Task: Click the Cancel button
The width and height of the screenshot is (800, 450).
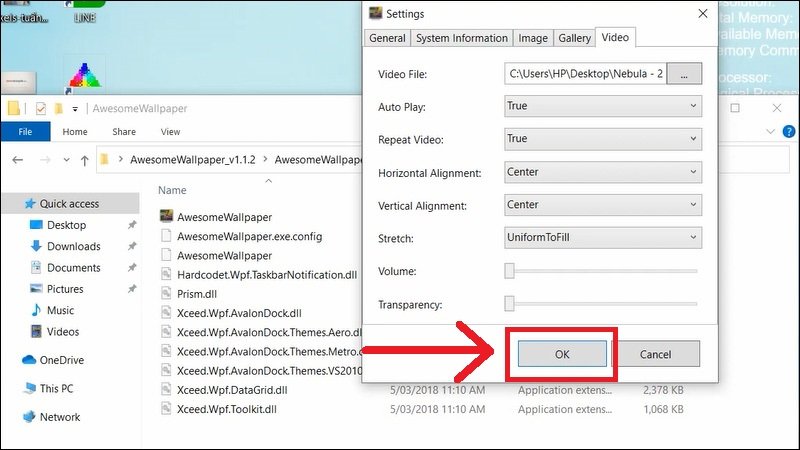Action: [655, 354]
